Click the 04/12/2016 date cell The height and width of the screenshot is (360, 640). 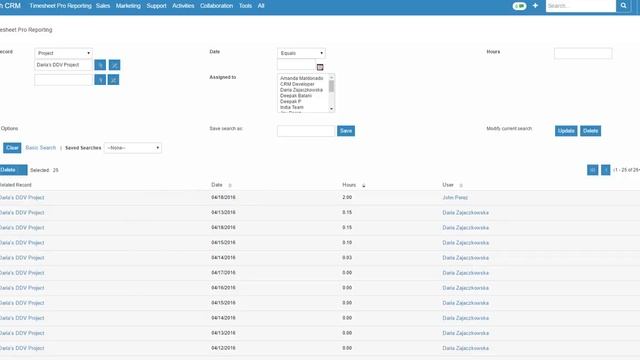click(223, 348)
